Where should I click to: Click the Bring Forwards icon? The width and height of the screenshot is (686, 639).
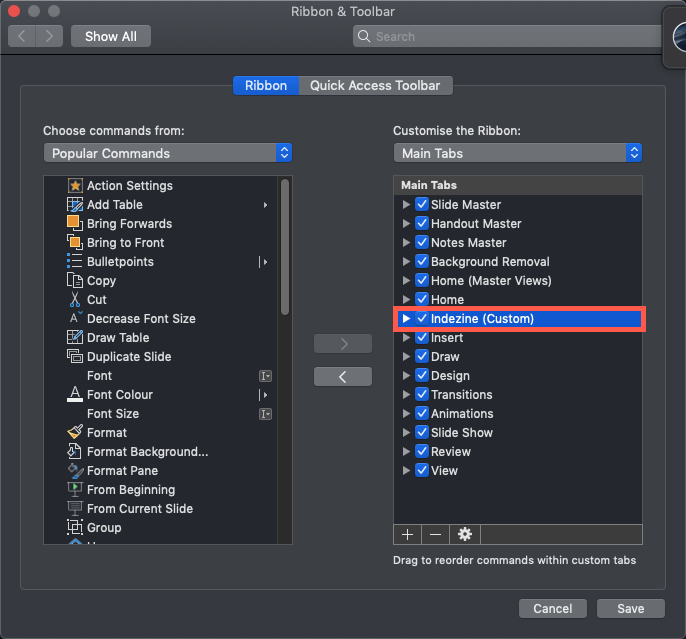75,223
